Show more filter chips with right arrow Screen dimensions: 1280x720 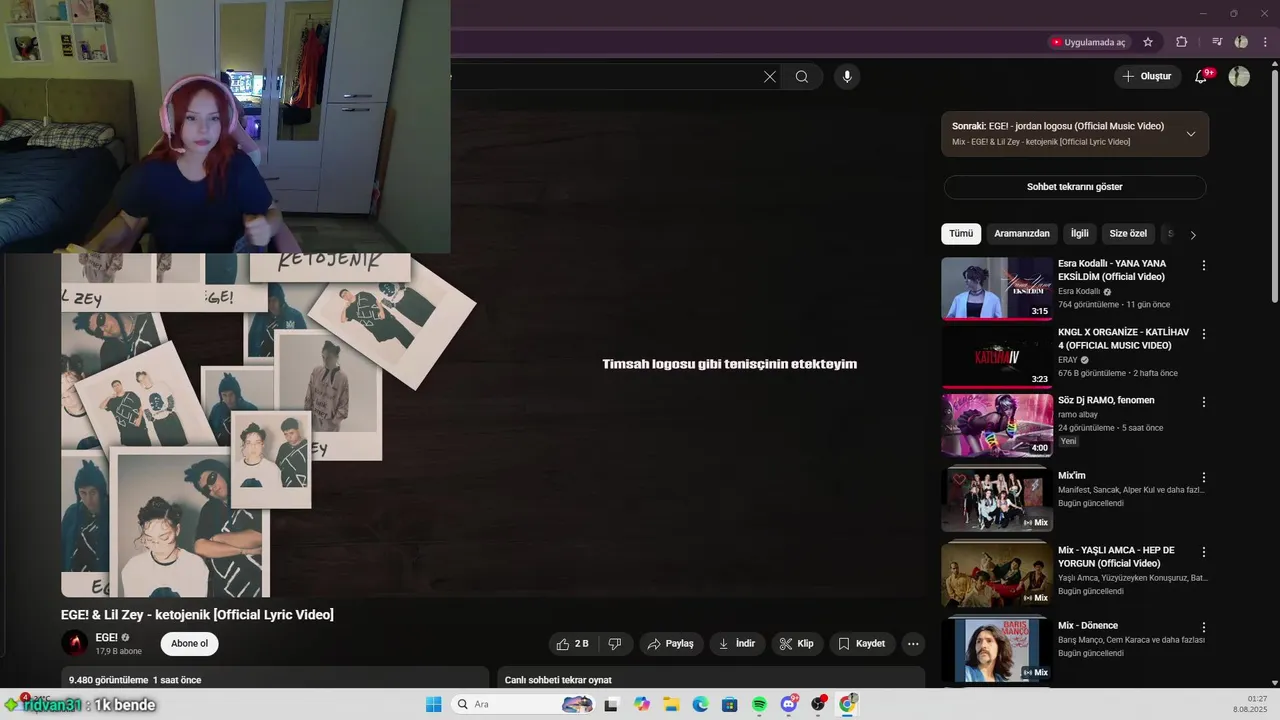click(x=1192, y=235)
